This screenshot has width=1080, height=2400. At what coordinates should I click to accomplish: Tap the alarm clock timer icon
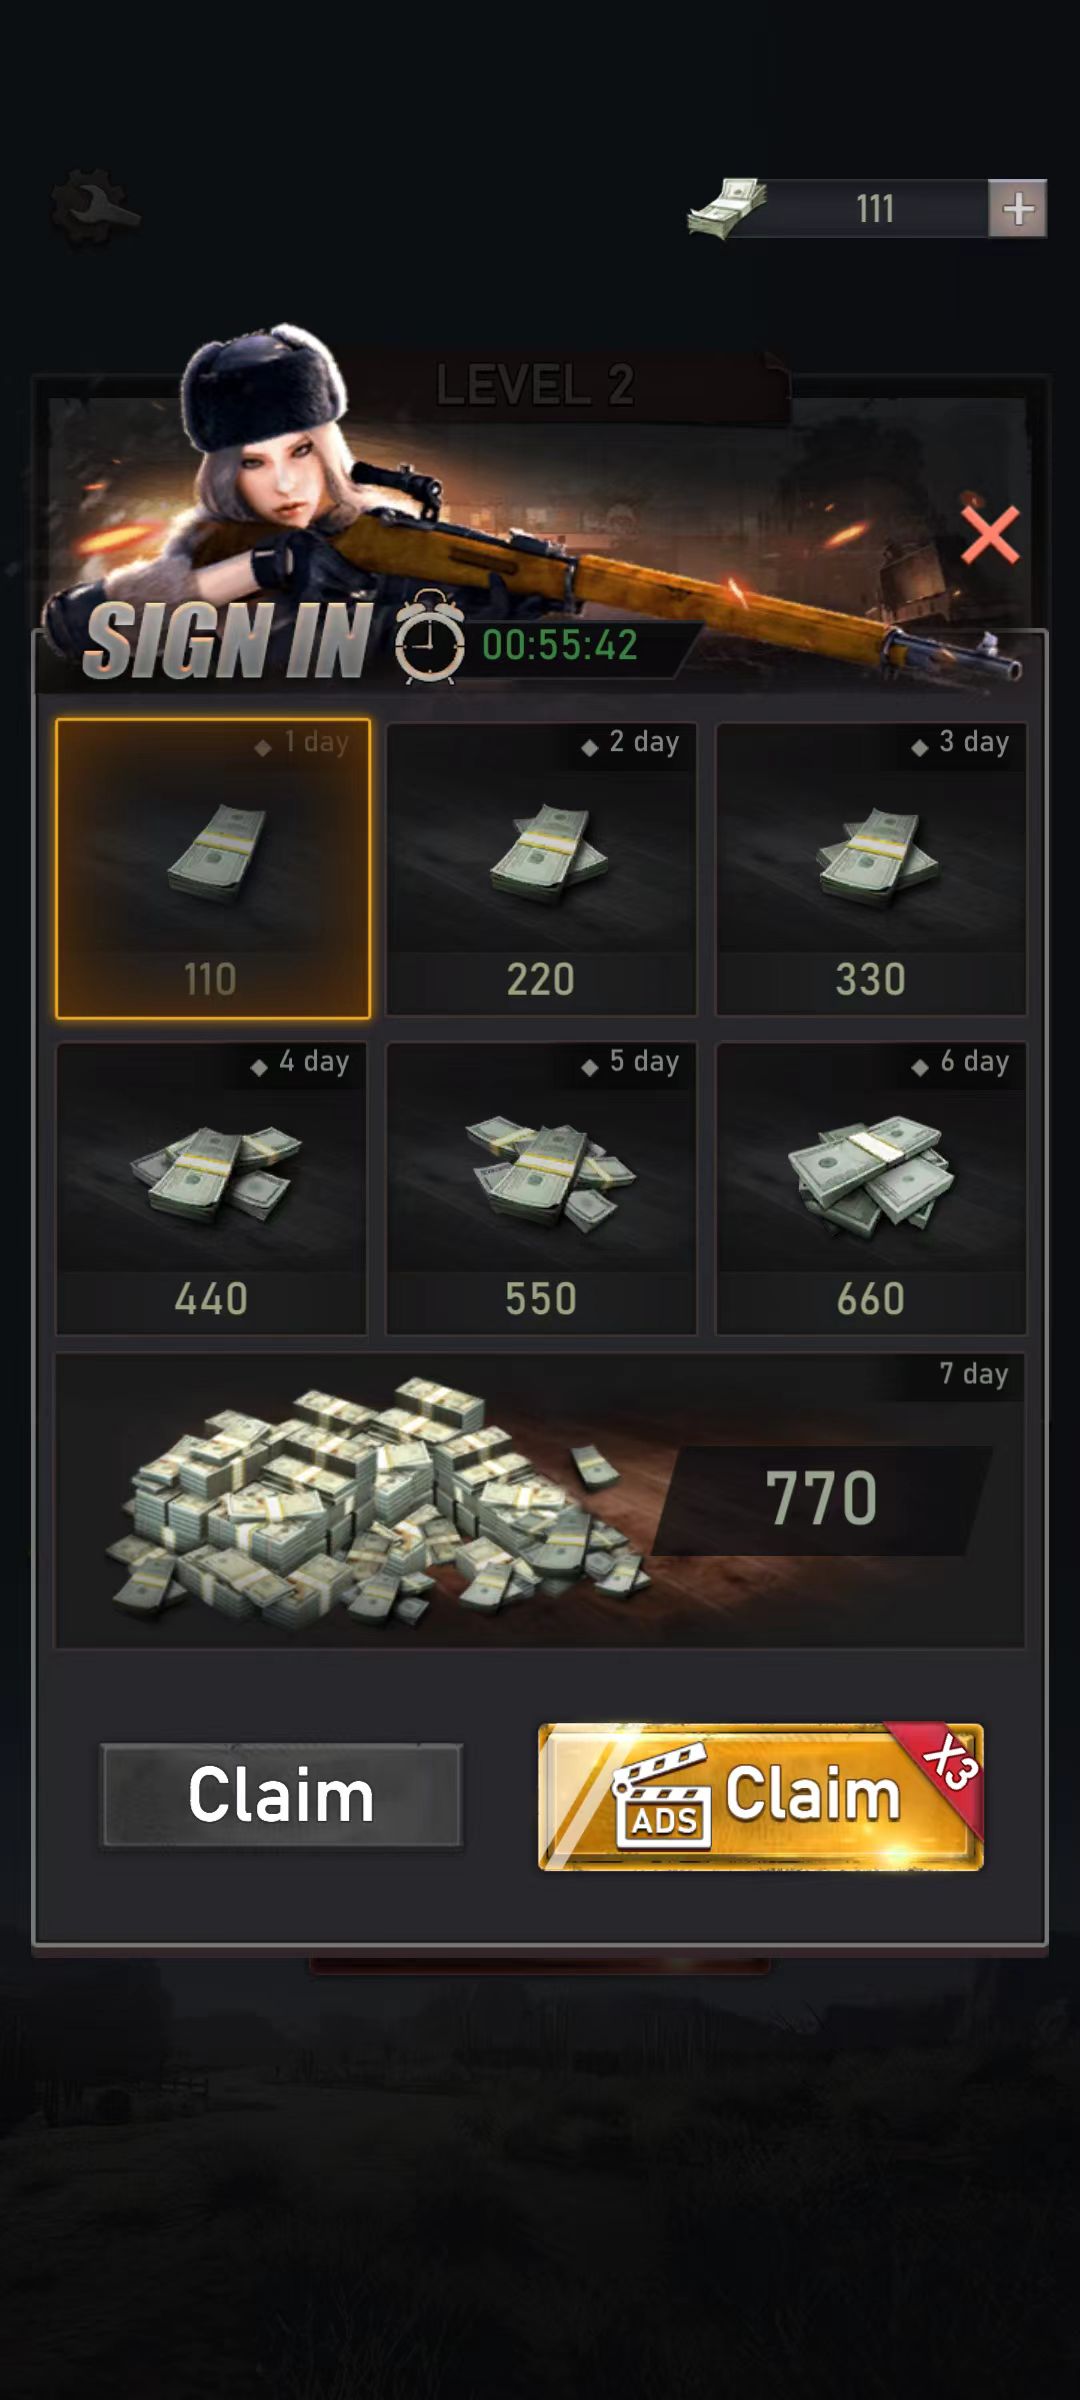(x=429, y=638)
